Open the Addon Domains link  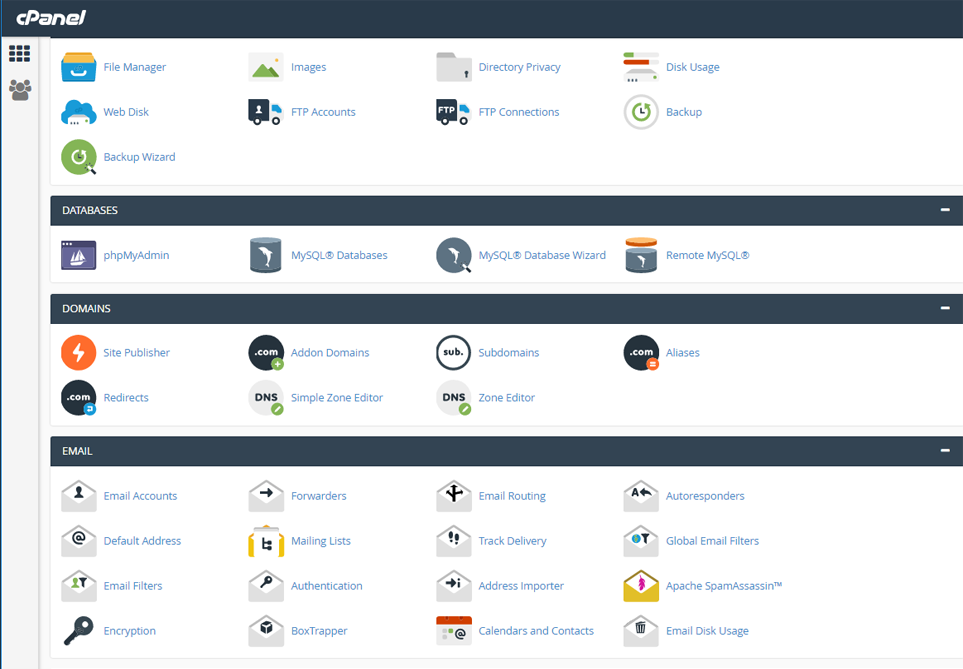point(330,353)
